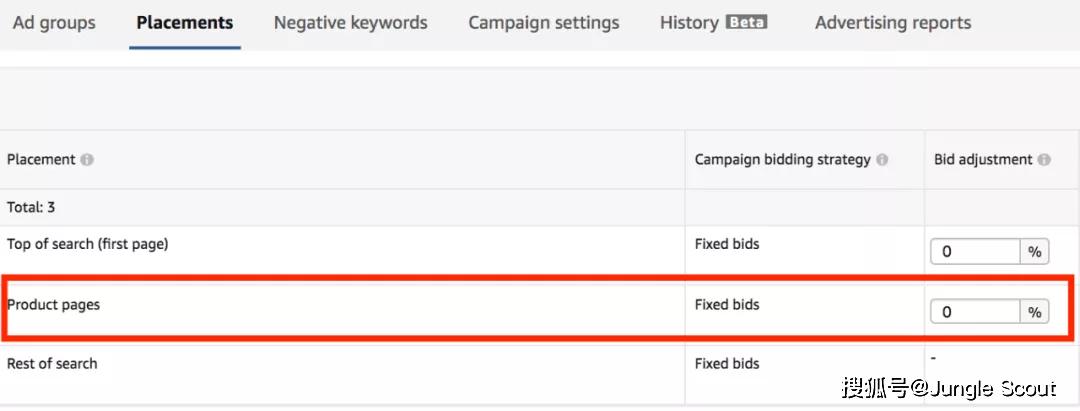This screenshot has width=1080, height=411.
Task: Click the Bid adjustment column header
Action: click(983, 160)
